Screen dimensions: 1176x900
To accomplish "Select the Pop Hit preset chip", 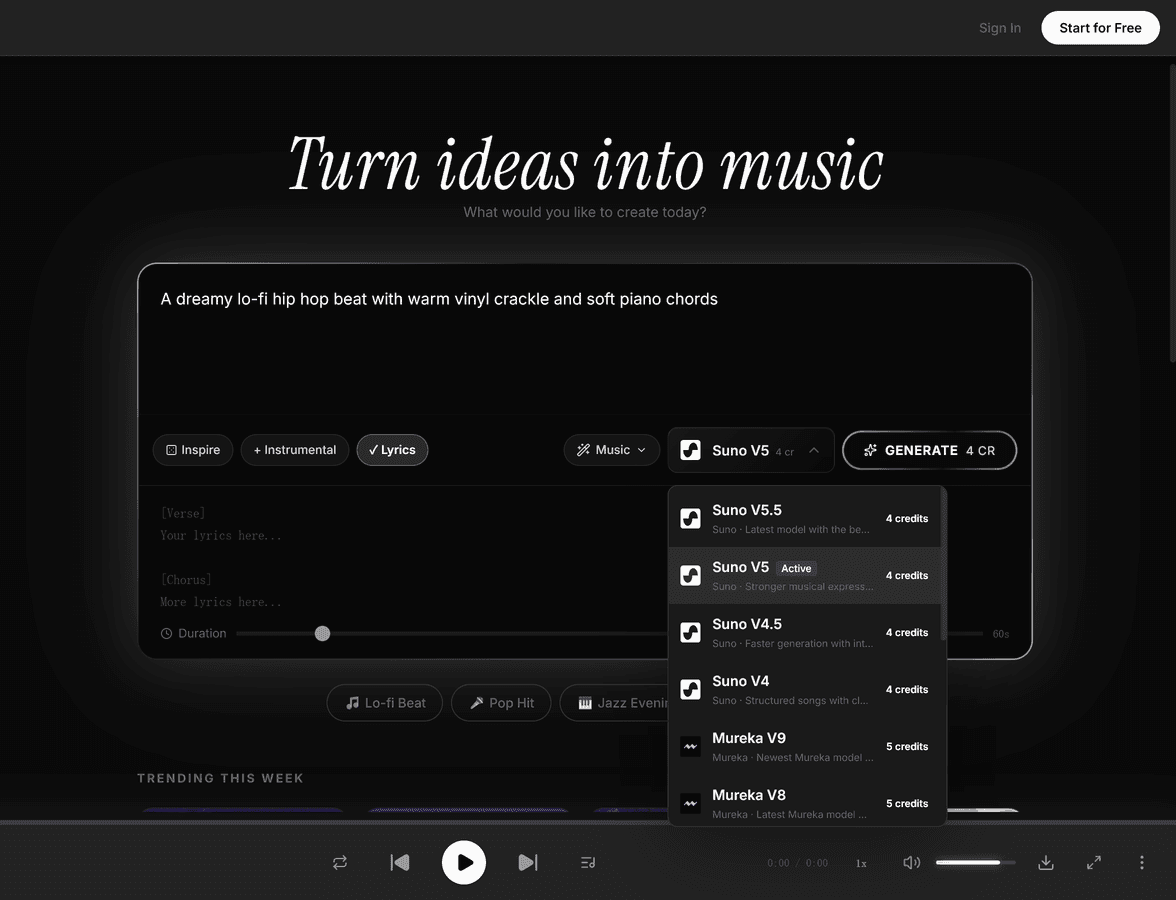I will (x=501, y=703).
